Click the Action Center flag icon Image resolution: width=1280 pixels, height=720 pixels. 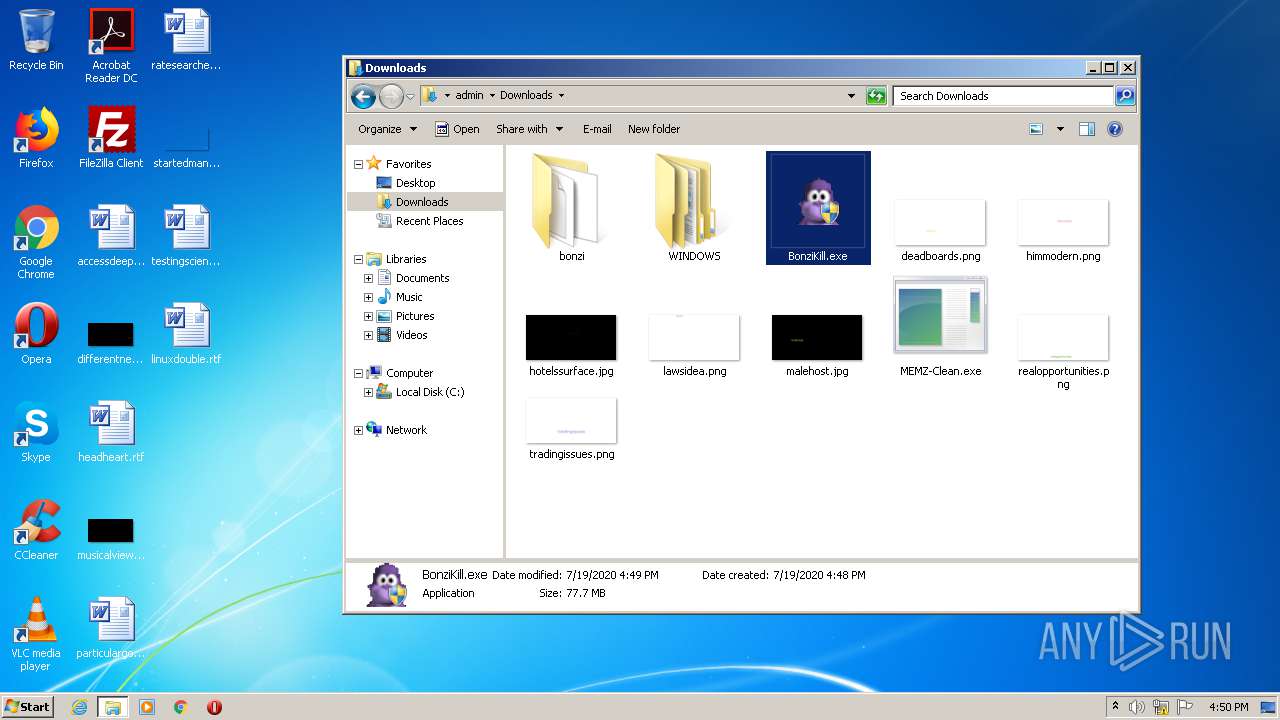(1185, 707)
